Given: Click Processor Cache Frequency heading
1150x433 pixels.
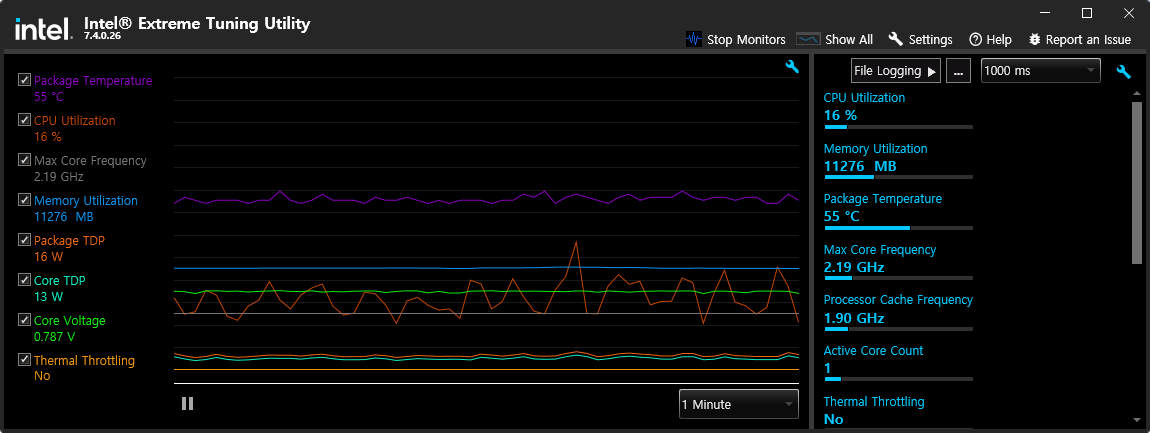Looking at the screenshot, I should (898, 299).
